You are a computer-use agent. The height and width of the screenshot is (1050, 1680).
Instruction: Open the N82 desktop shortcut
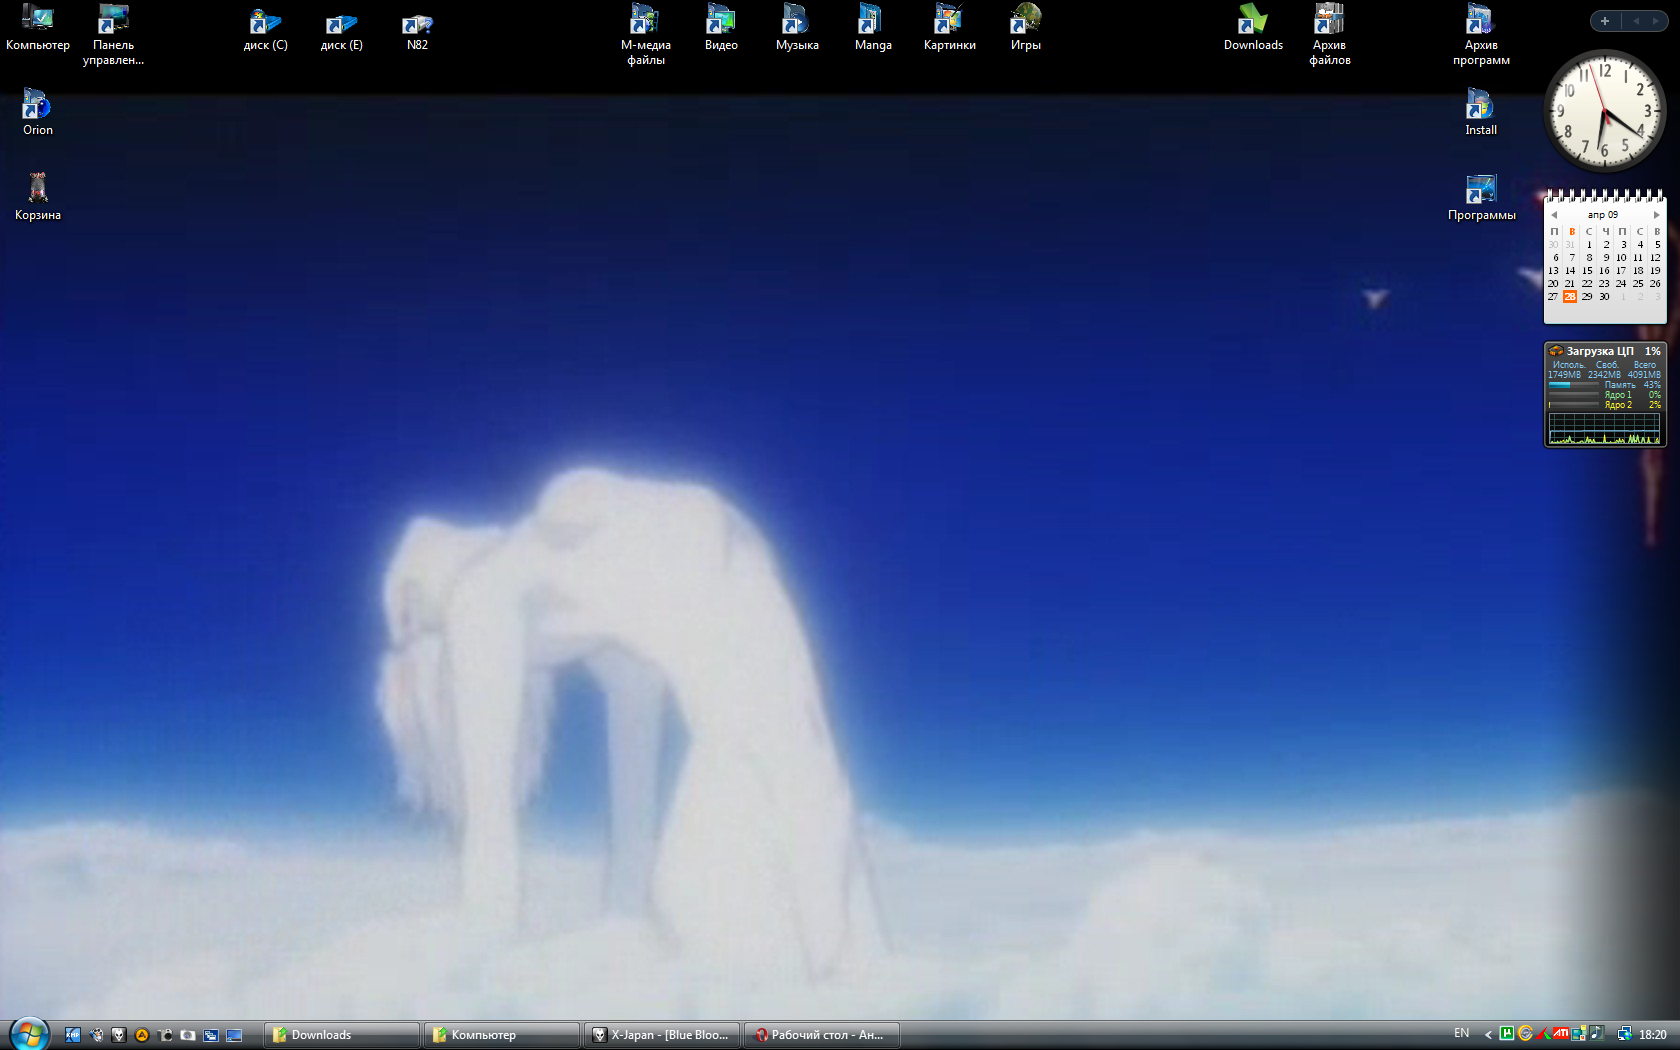(417, 30)
